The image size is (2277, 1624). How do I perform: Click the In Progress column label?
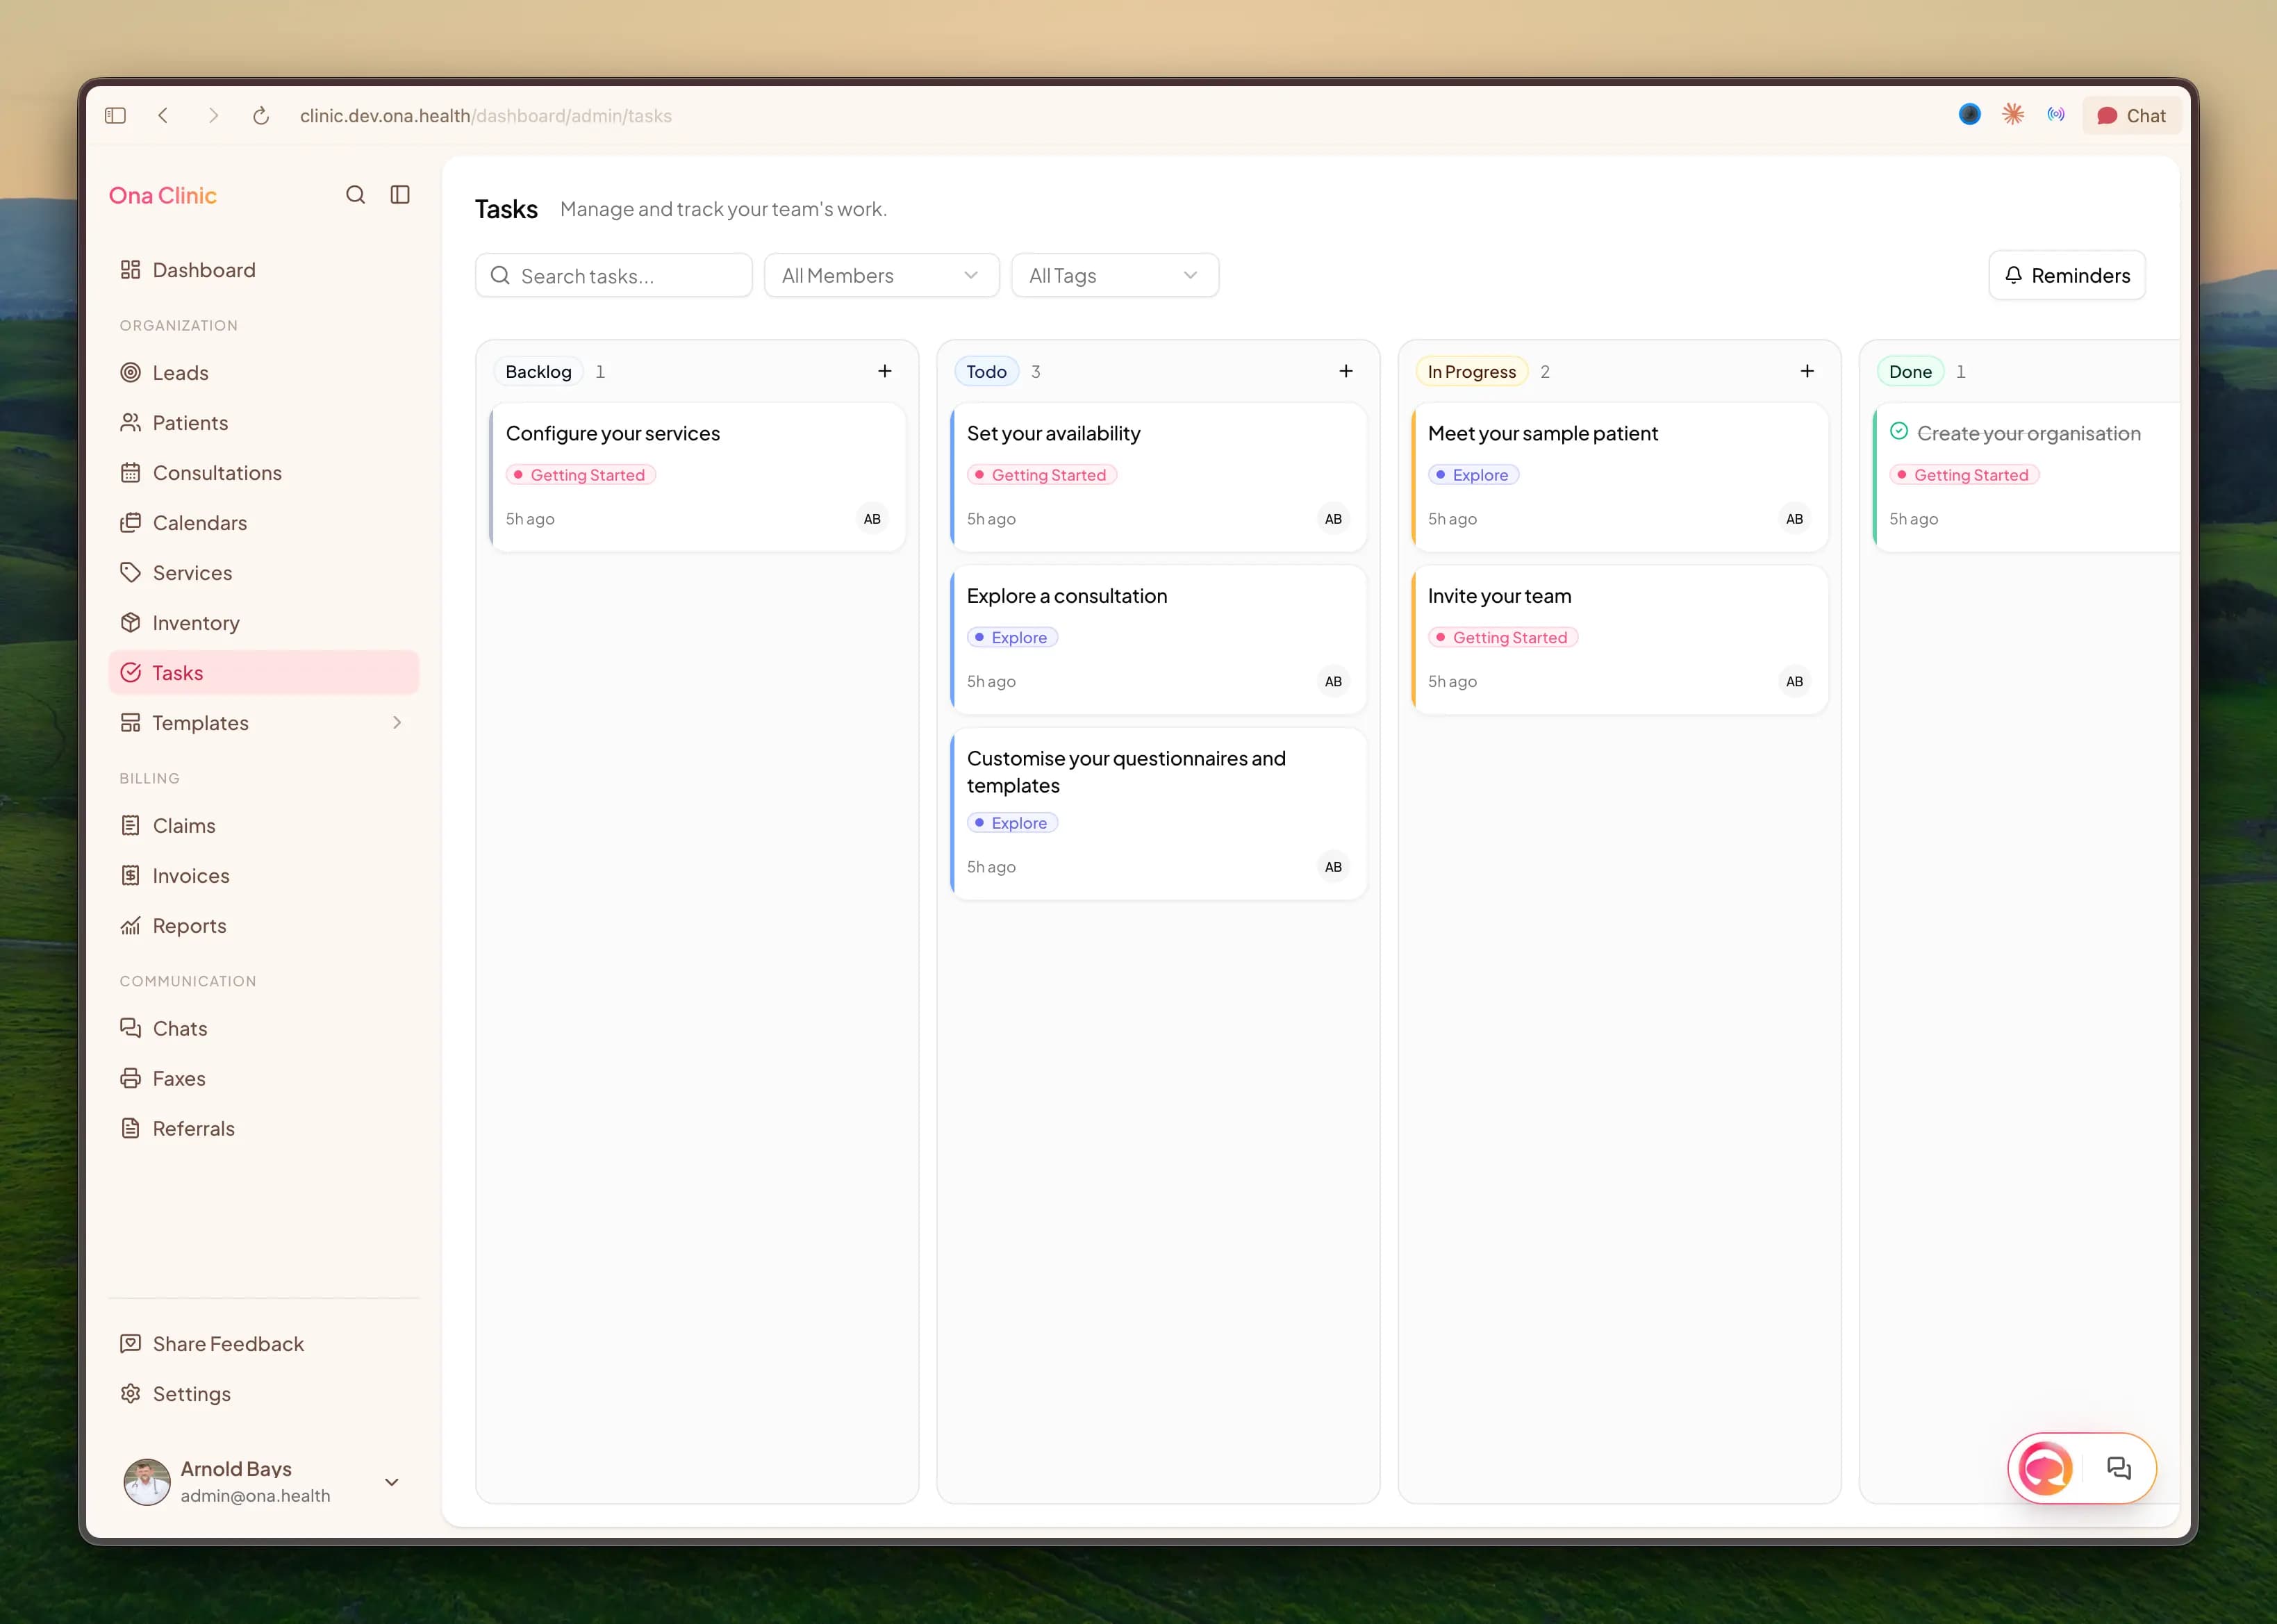pyautogui.click(x=1471, y=372)
